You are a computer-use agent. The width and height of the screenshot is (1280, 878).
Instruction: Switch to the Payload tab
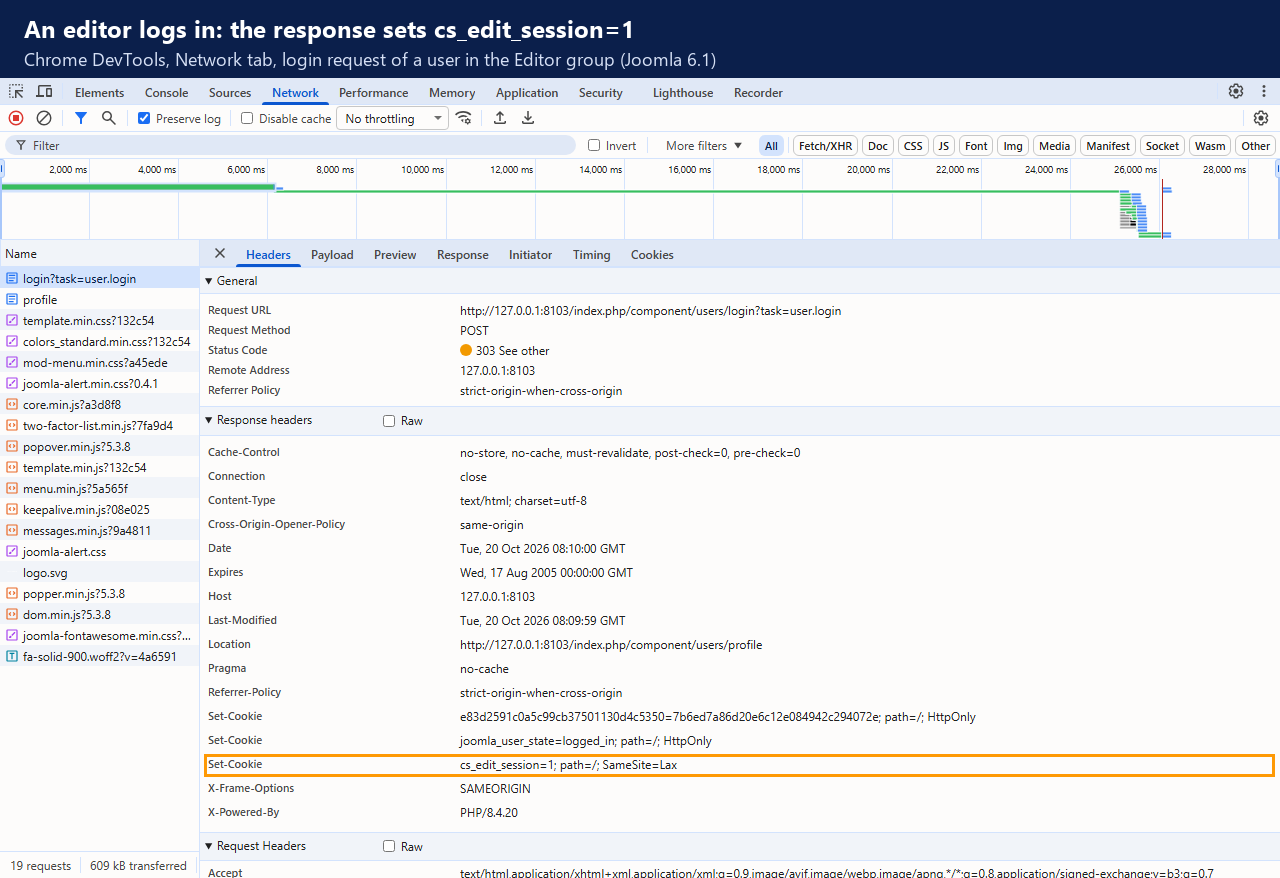pos(332,255)
